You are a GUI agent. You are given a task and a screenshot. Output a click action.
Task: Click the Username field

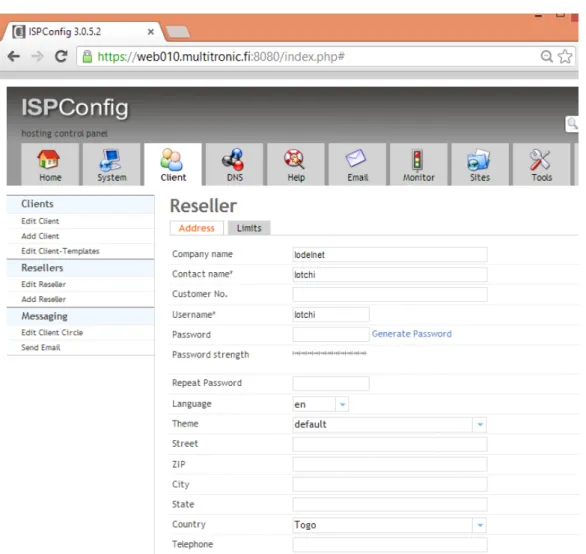[331, 314]
